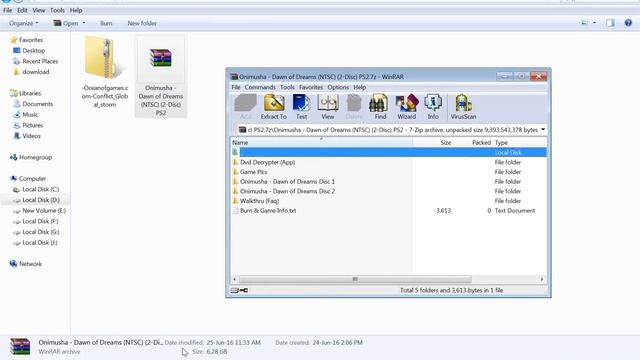Image resolution: width=640 pixels, height=360 pixels.
Task: Open WinRAR Options menu
Action: point(338,87)
